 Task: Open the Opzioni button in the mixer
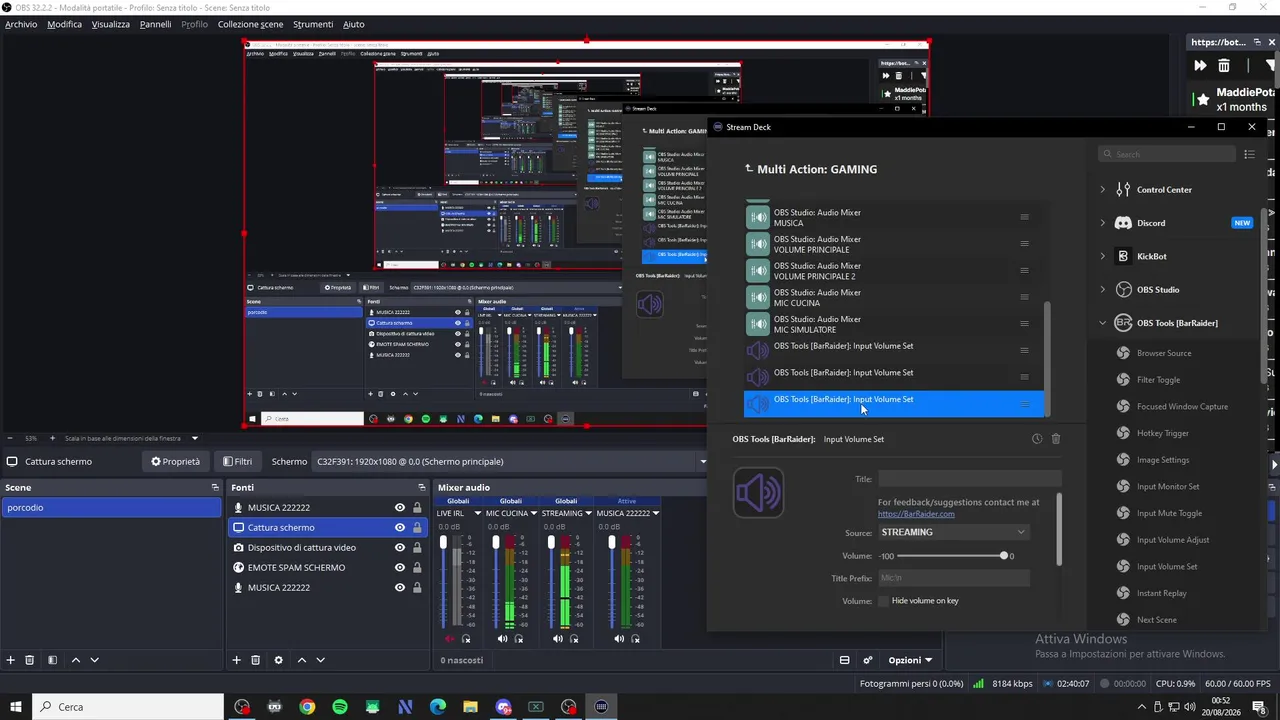pos(910,660)
